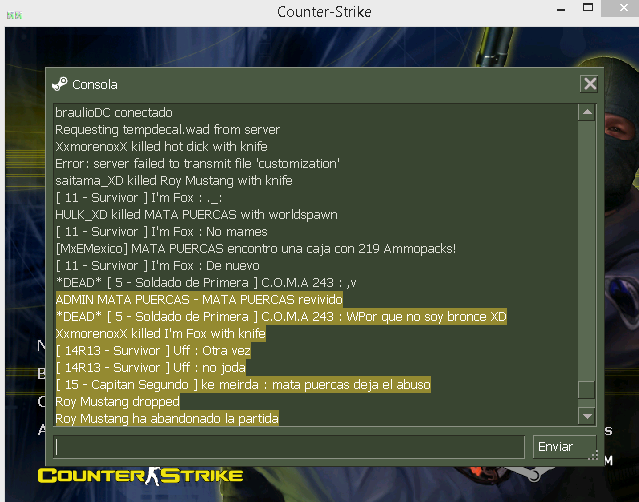This screenshot has width=639, height=502.
Task: Click the console scroll down arrow
Action: point(587,416)
